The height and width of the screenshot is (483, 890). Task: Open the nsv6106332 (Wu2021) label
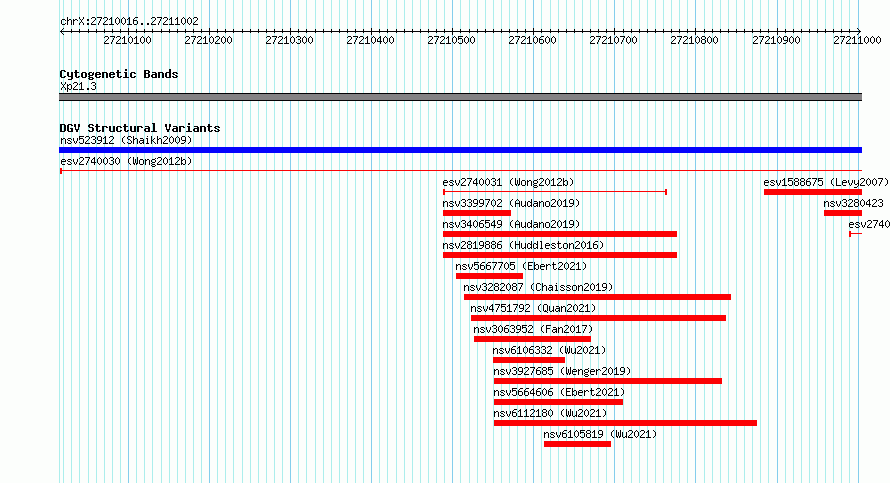(x=549, y=350)
